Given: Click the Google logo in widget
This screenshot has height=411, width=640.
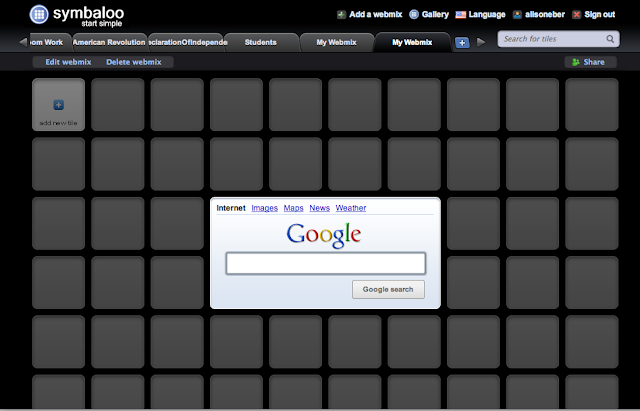Looking at the screenshot, I should (x=324, y=235).
